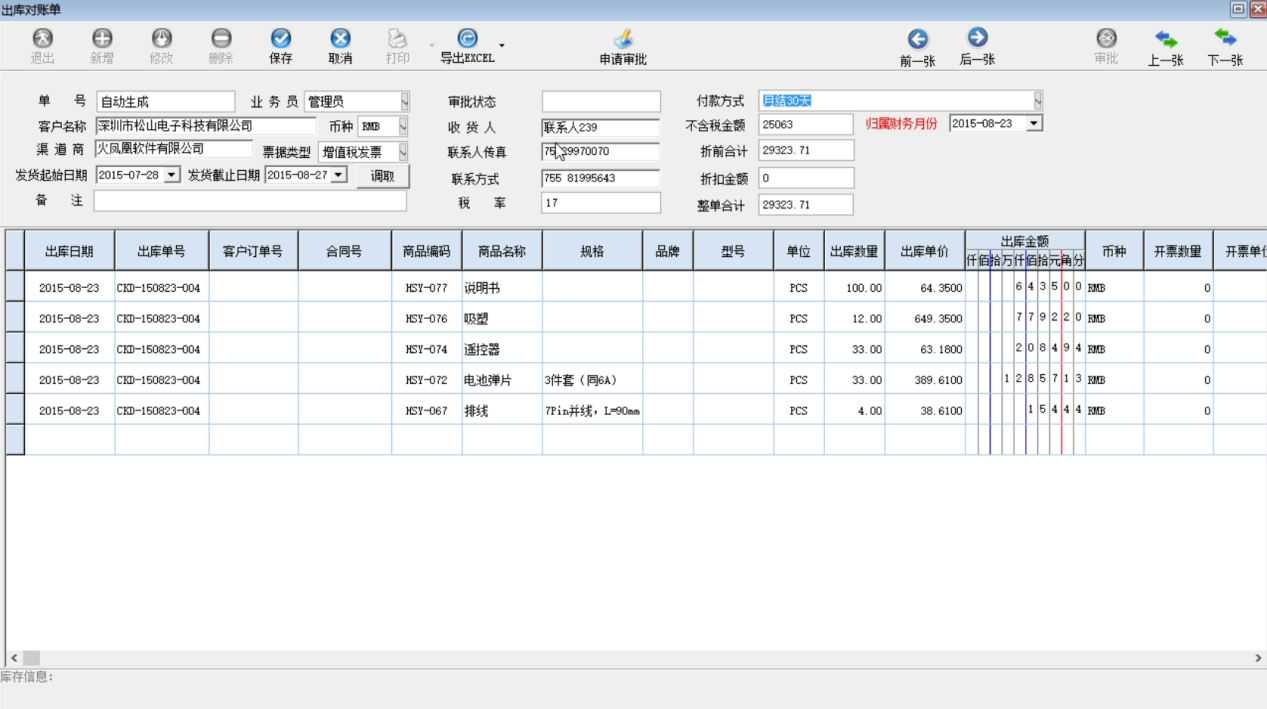
Task: Select product name cell 遥控器
Action: pyautogui.click(x=502, y=349)
